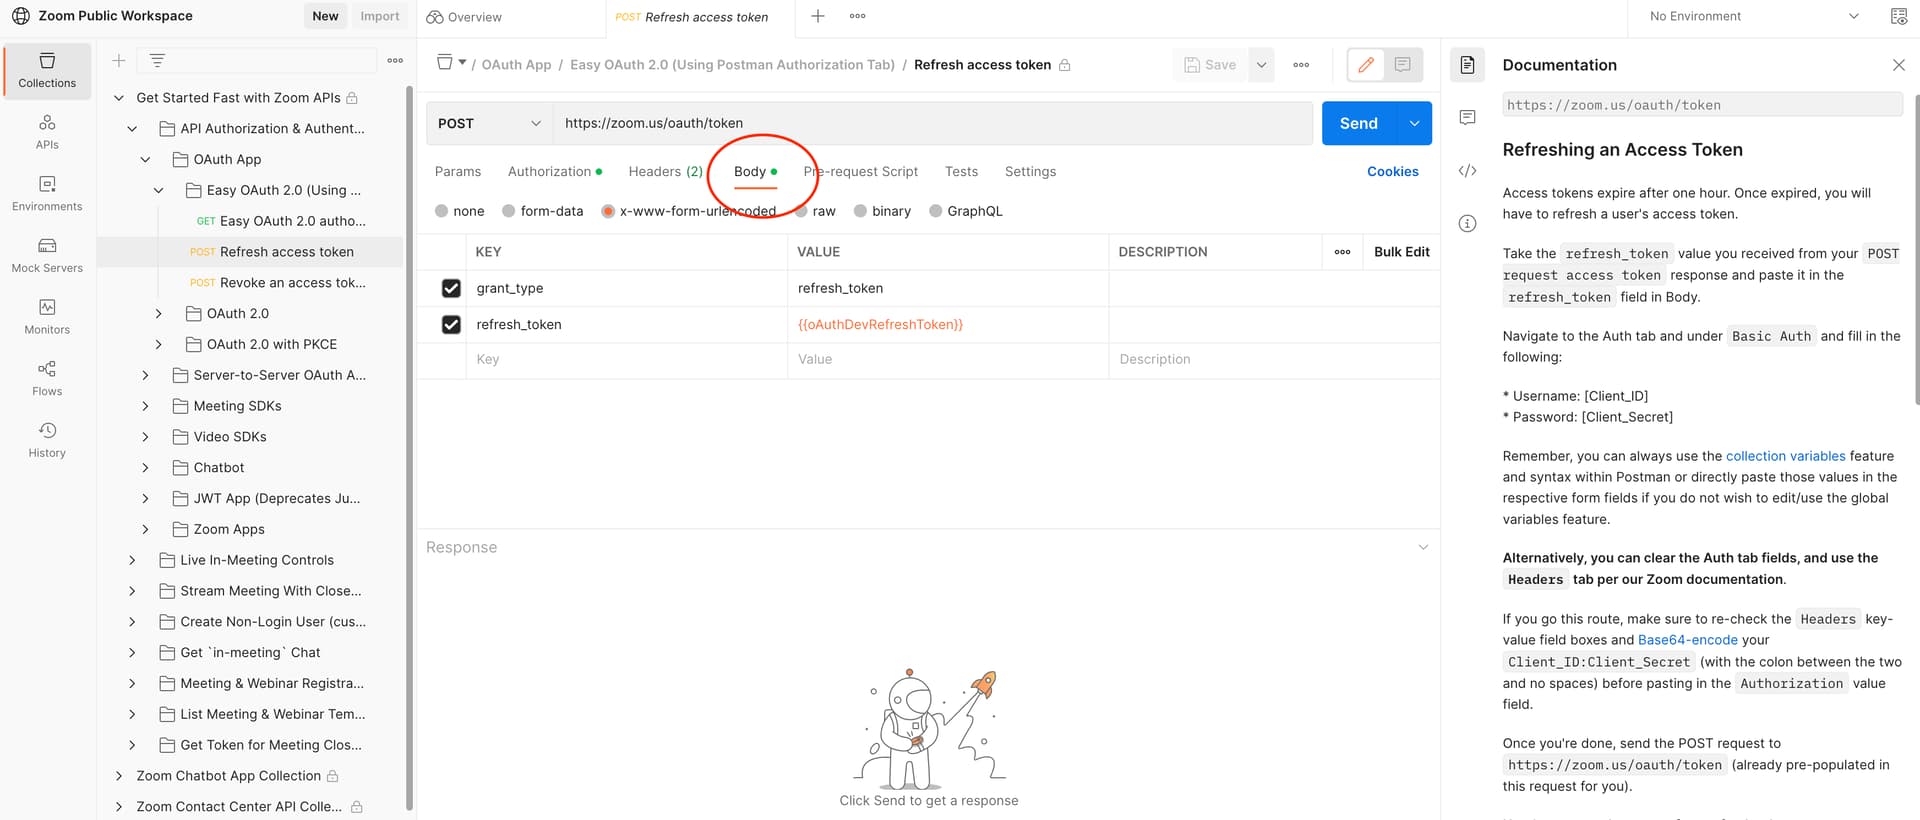
Task: Open the Monitors sidebar section
Action: (47, 317)
